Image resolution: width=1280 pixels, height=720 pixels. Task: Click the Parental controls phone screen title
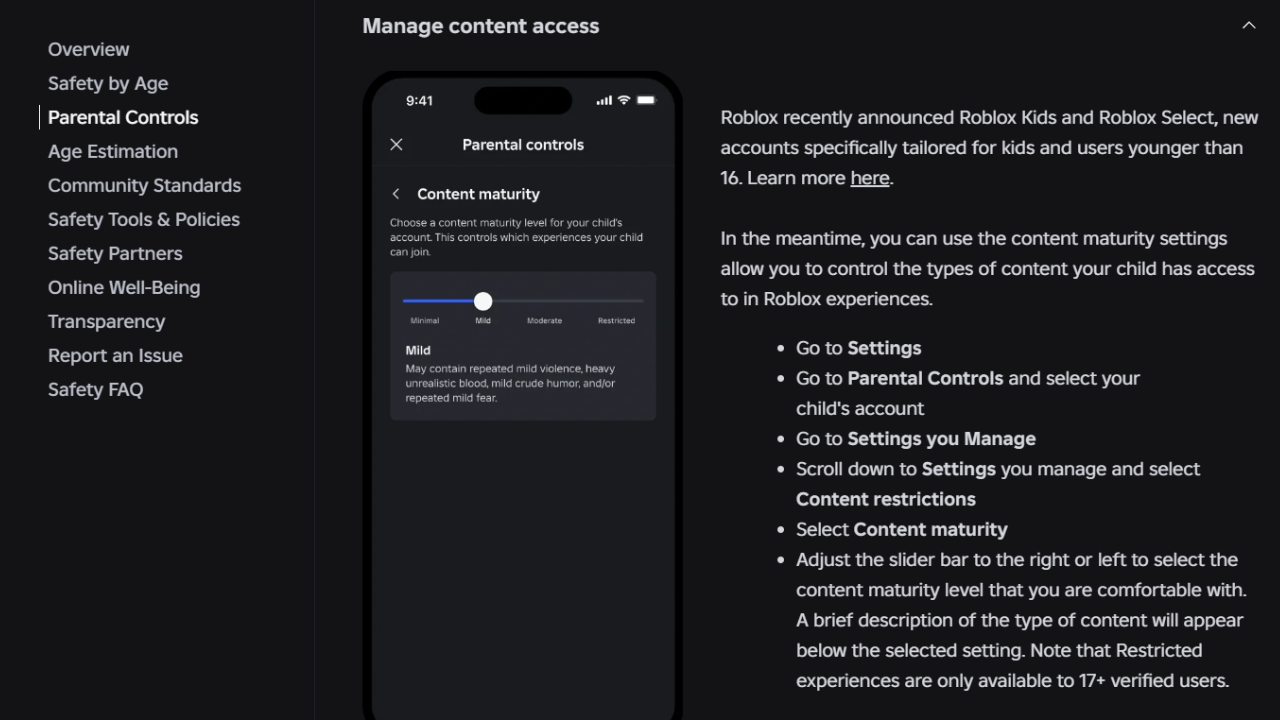click(523, 145)
